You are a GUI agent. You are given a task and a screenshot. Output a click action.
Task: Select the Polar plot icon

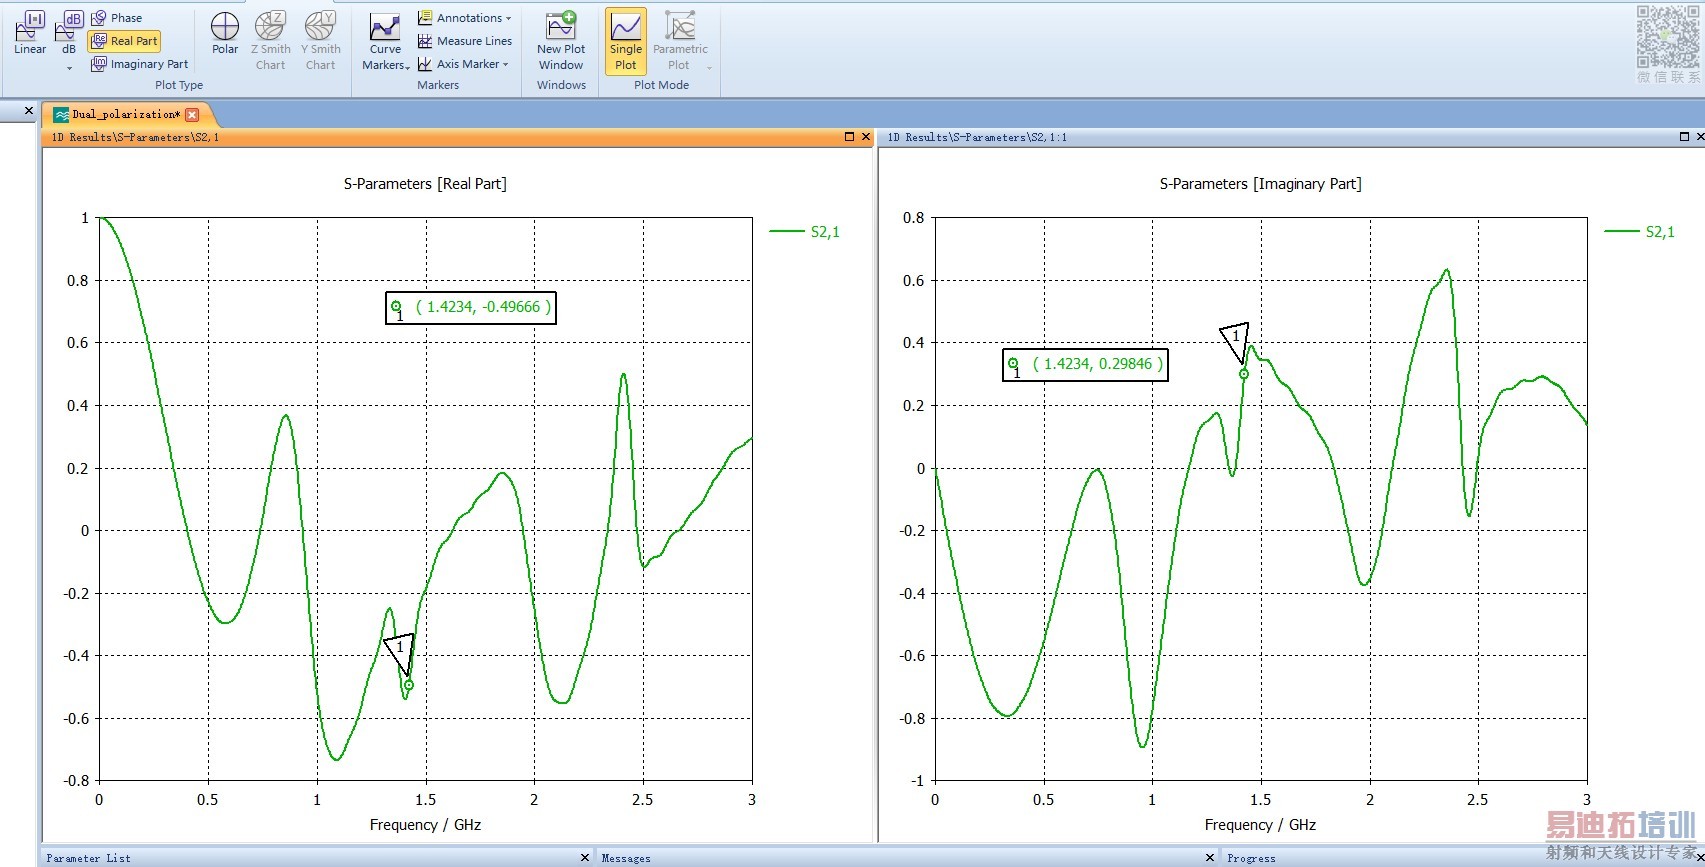[x=225, y=33]
